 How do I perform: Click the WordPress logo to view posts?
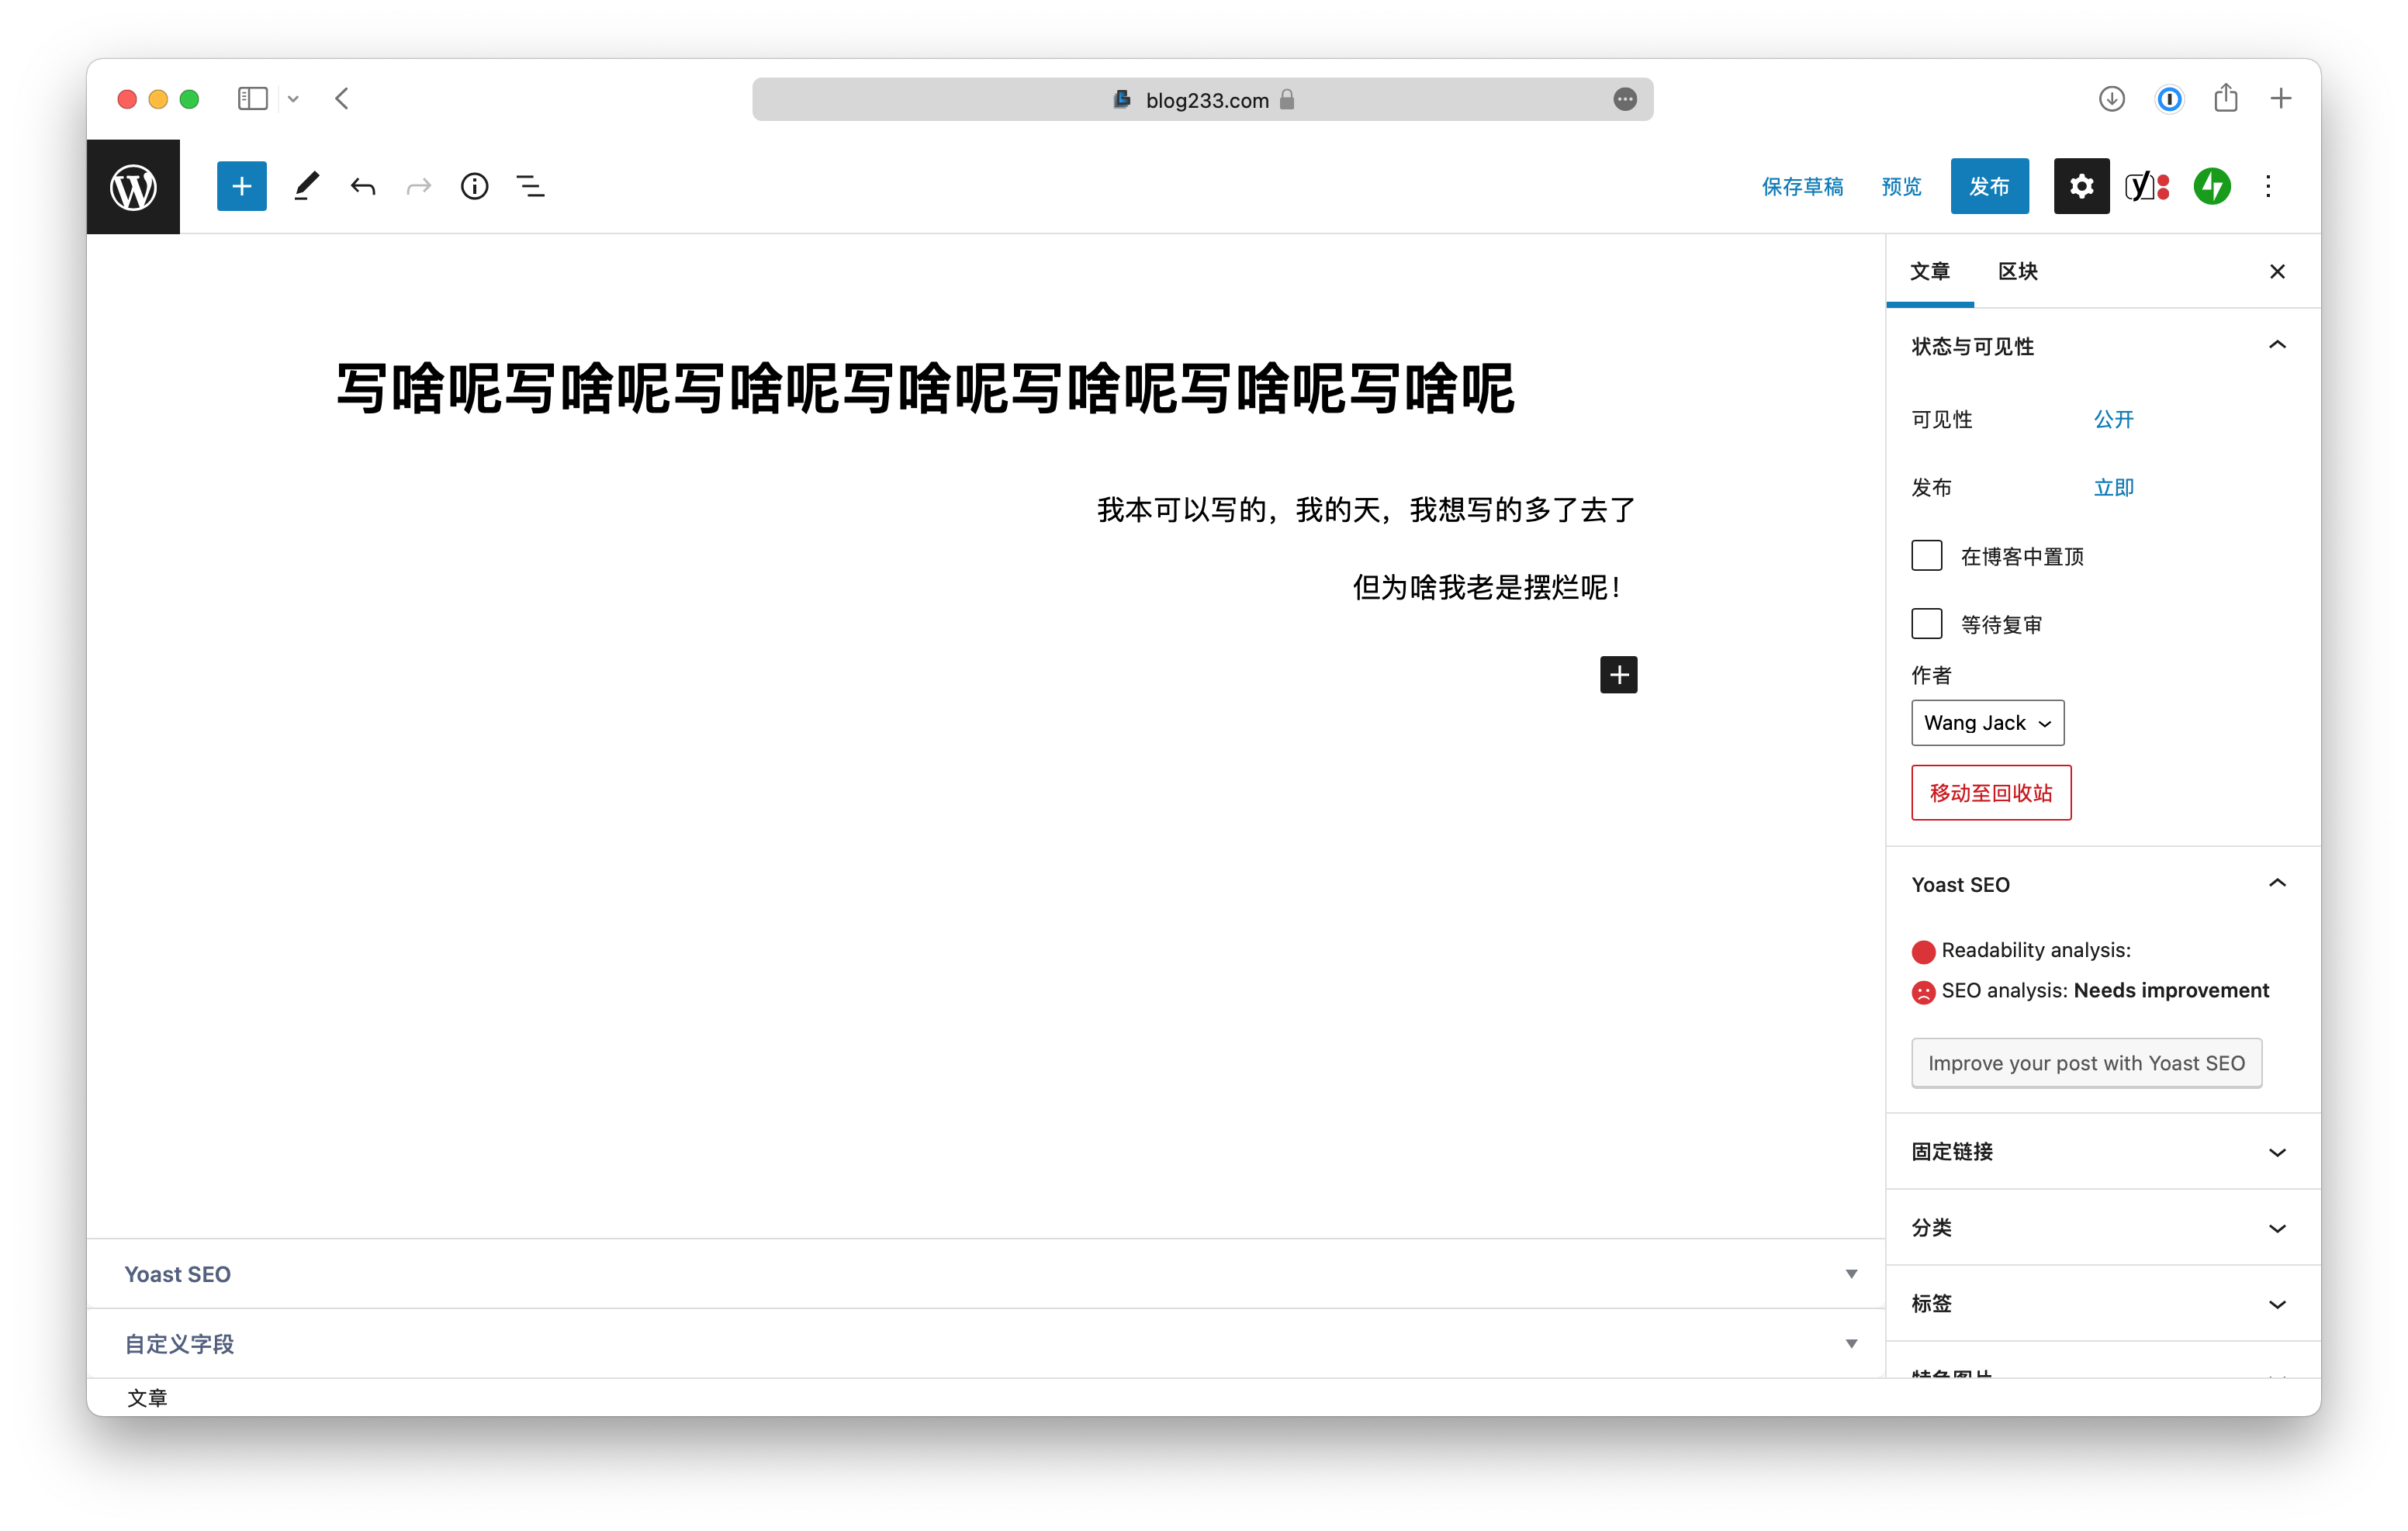point(133,187)
